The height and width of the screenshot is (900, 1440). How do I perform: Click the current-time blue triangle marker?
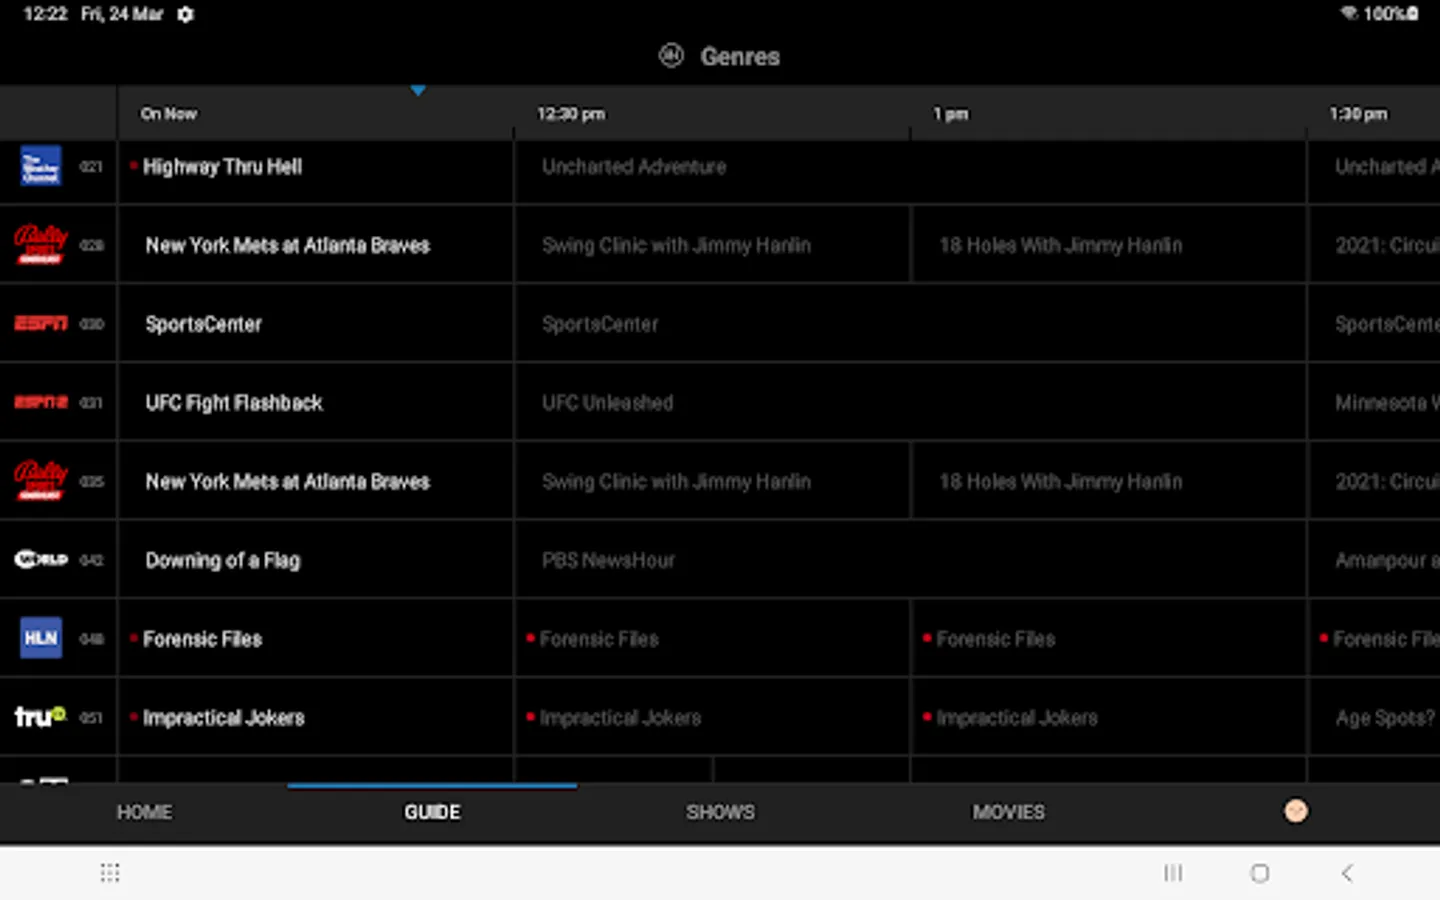[418, 91]
